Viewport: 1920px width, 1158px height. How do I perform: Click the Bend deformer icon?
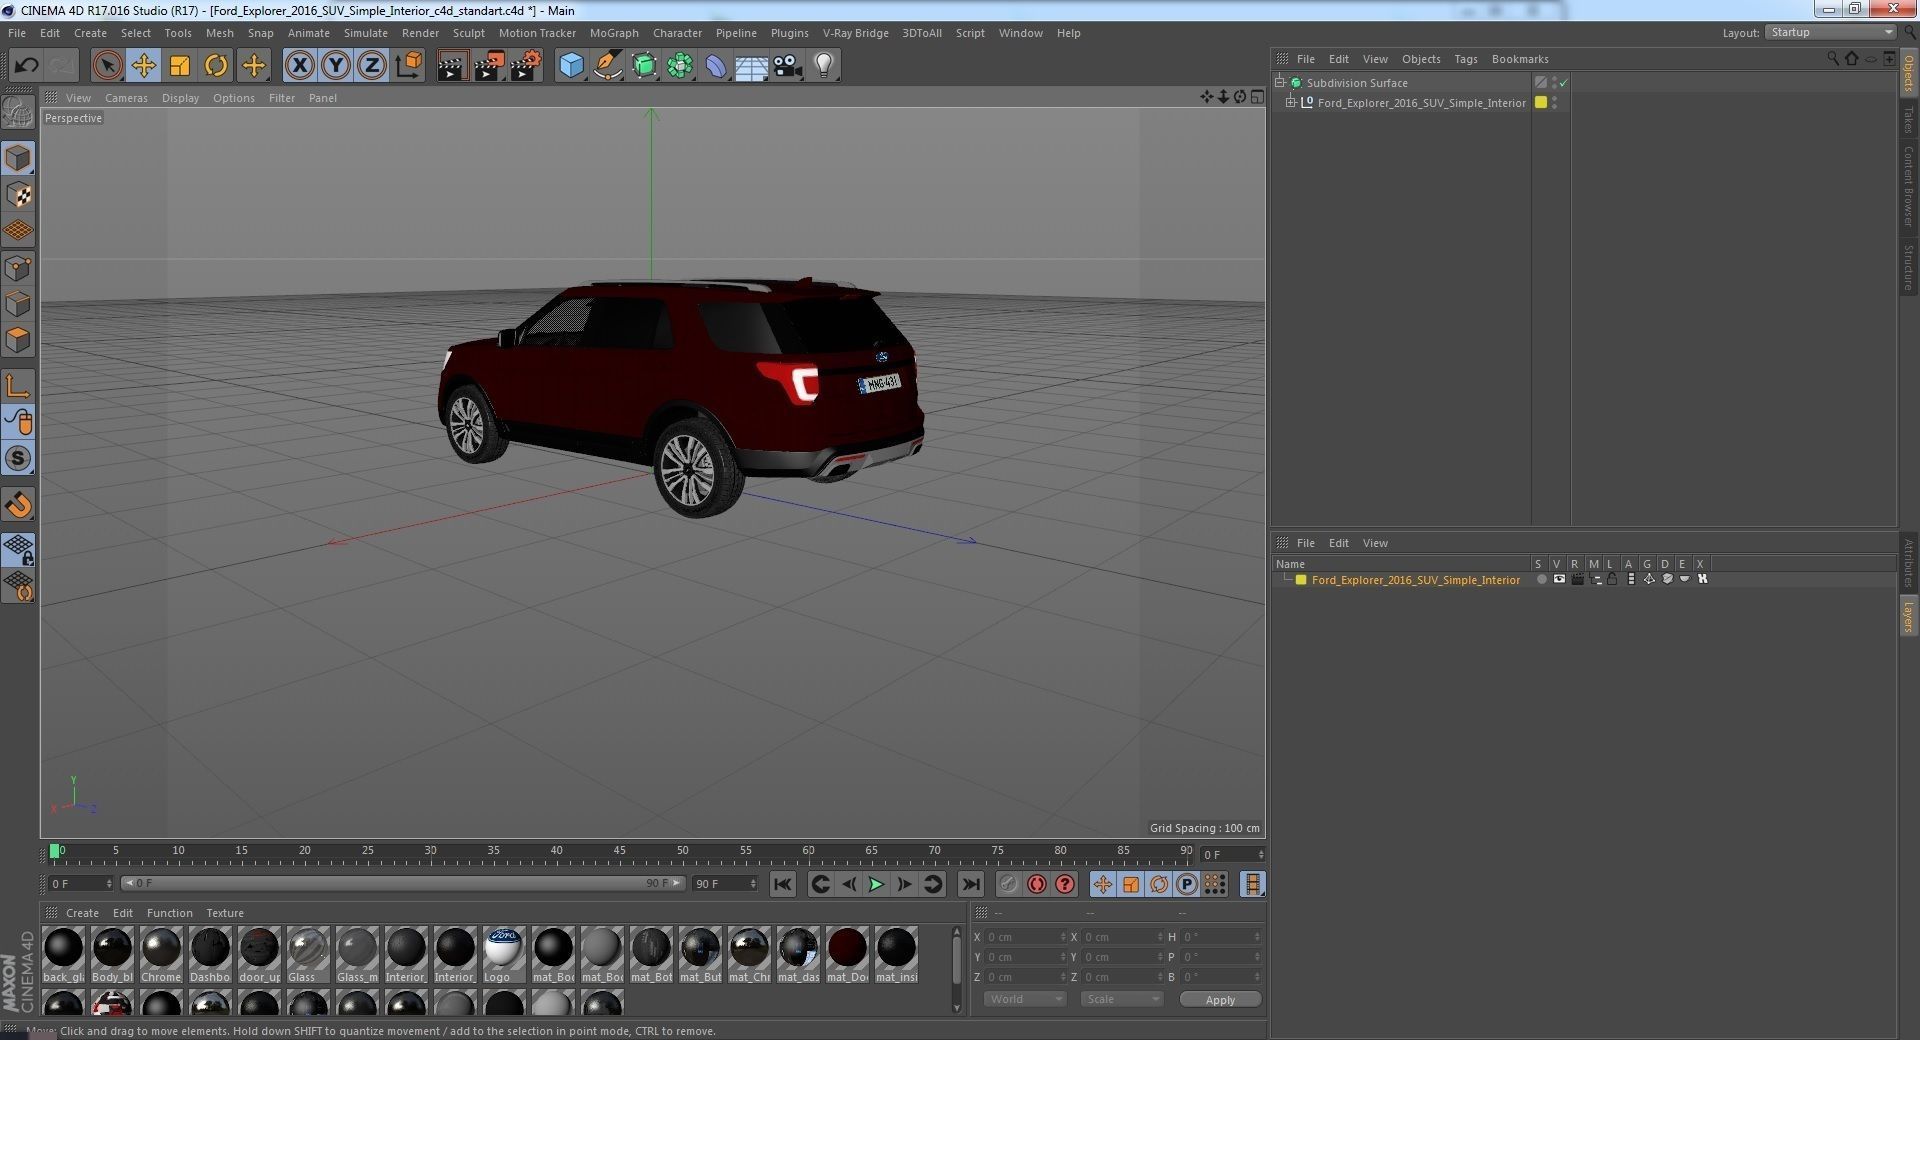(x=716, y=66)
